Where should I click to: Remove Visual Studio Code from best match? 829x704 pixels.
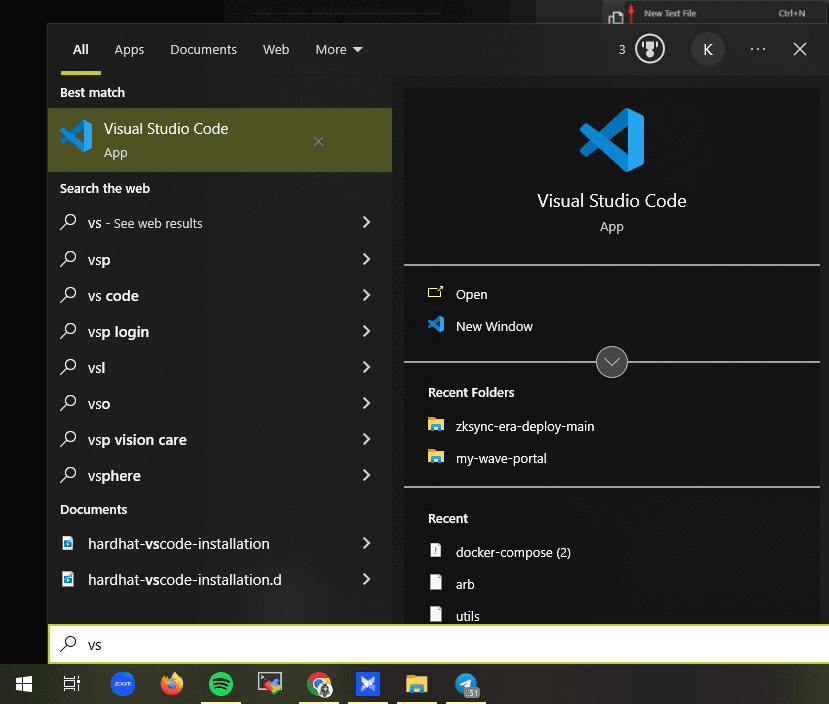[318, 141]
